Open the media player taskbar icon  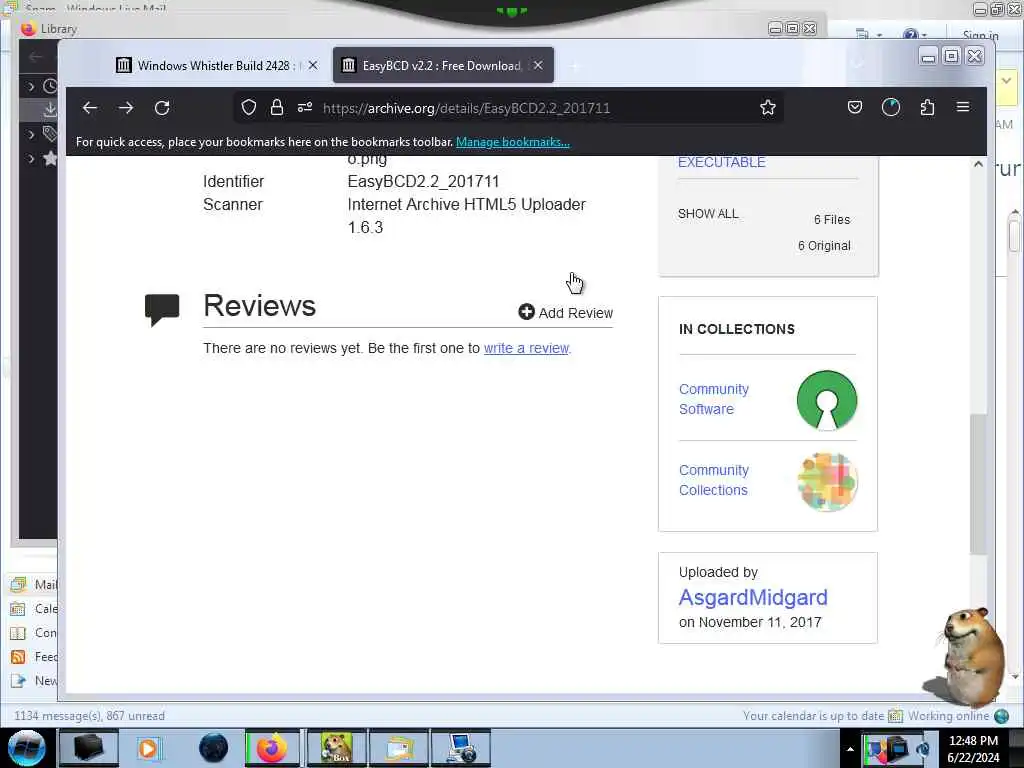click(x=148, y=748)
